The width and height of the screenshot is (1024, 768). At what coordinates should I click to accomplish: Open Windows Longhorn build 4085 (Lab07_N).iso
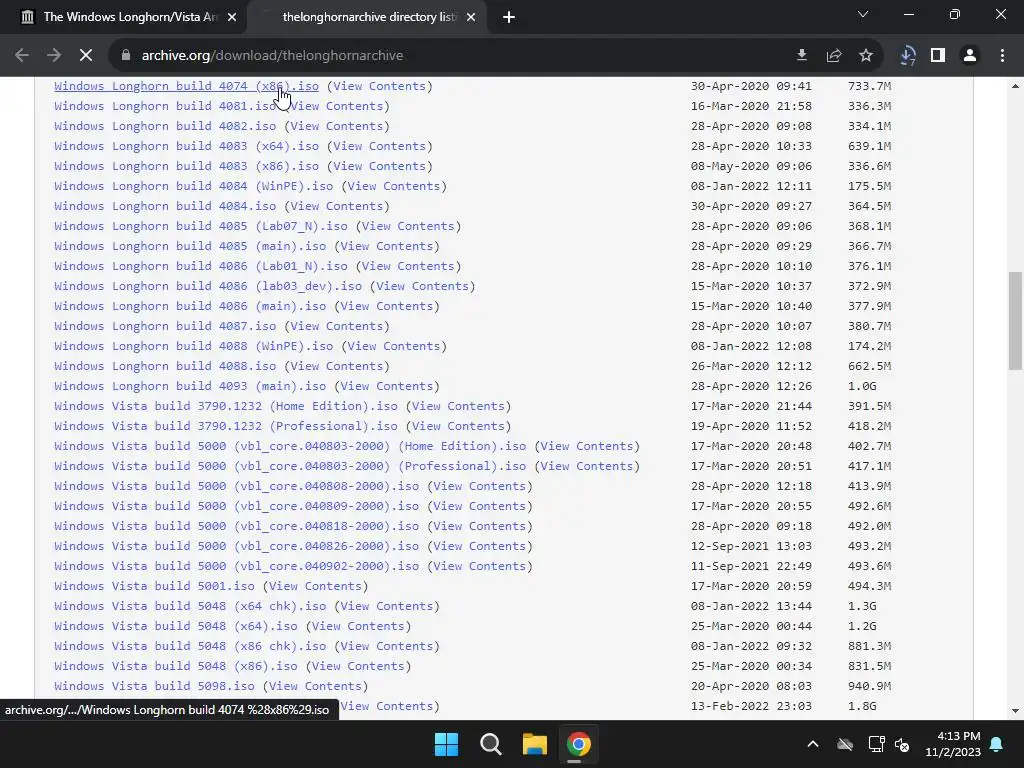(x=200, y=226)
